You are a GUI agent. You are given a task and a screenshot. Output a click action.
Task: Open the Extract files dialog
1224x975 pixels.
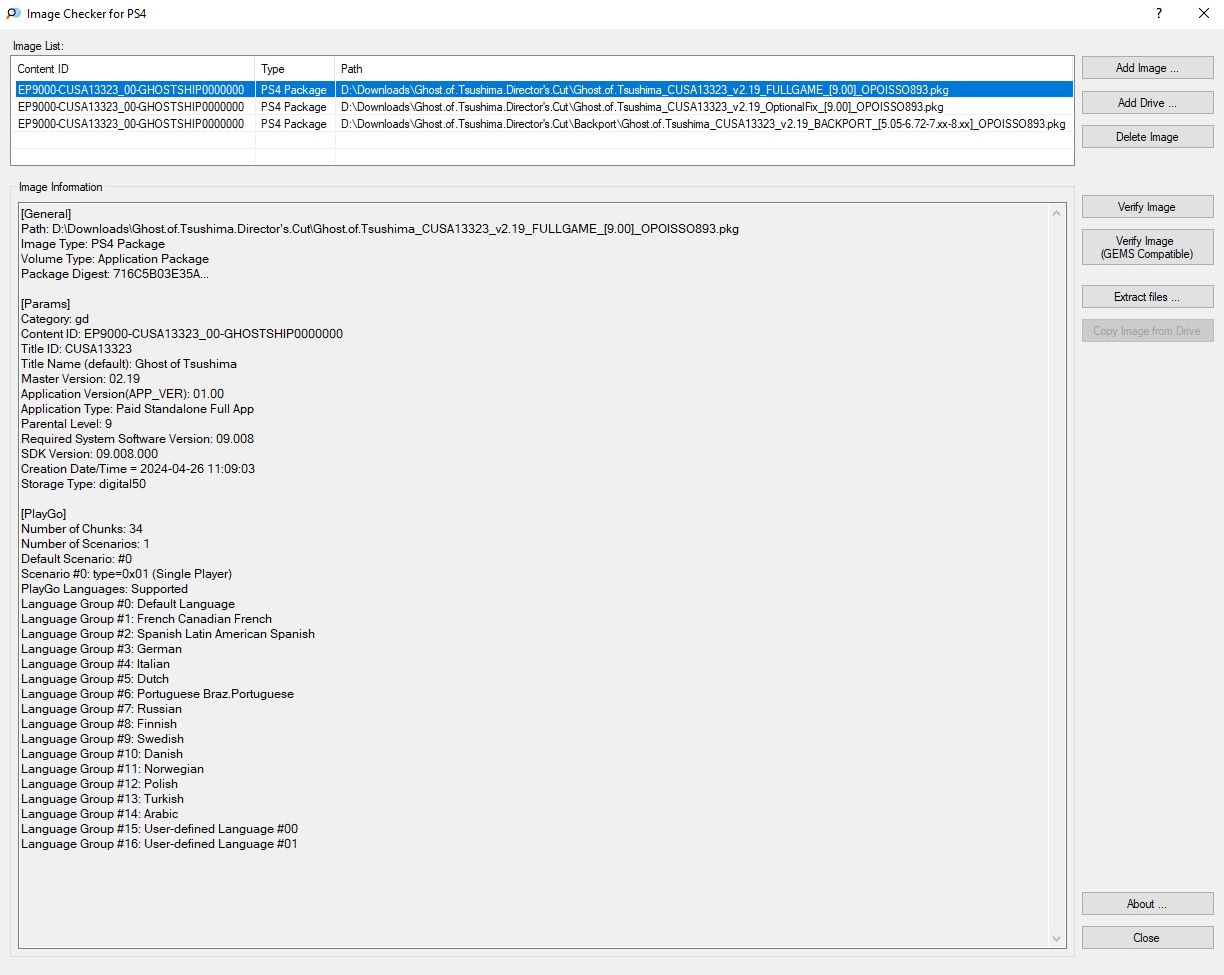point(1147,297)
